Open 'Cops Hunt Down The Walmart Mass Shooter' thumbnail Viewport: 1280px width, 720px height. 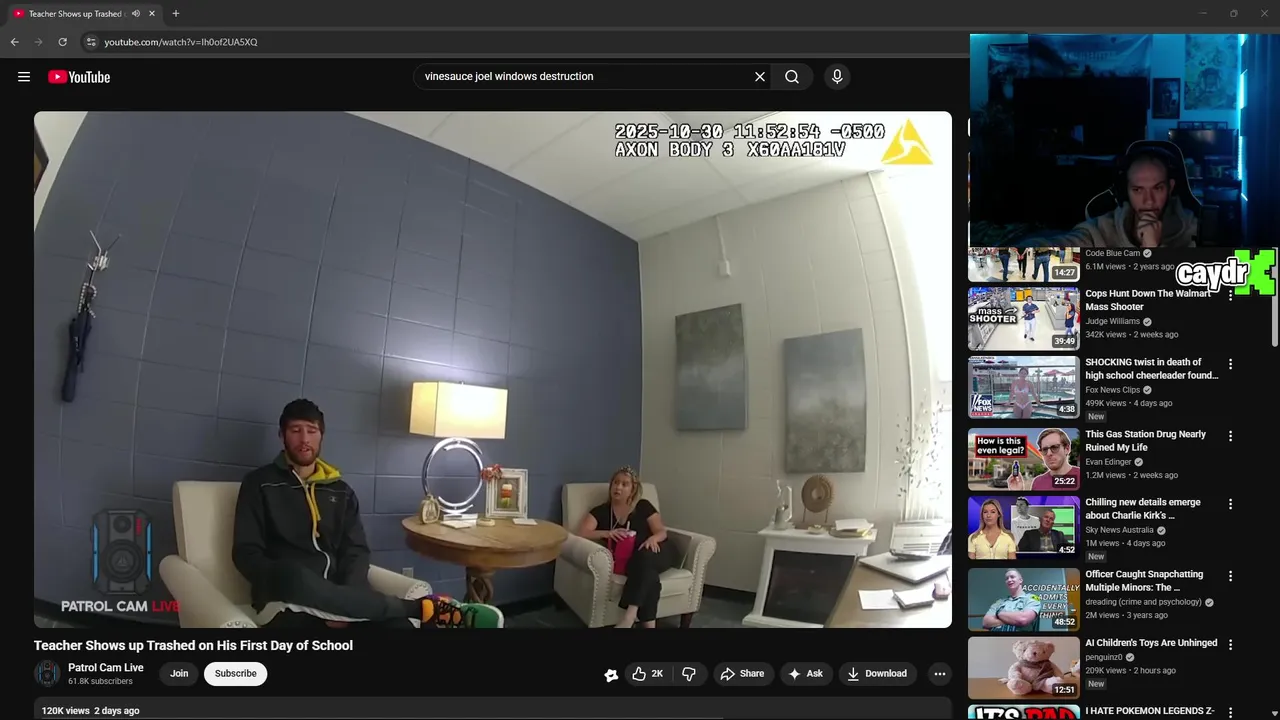click(1023, 319)
